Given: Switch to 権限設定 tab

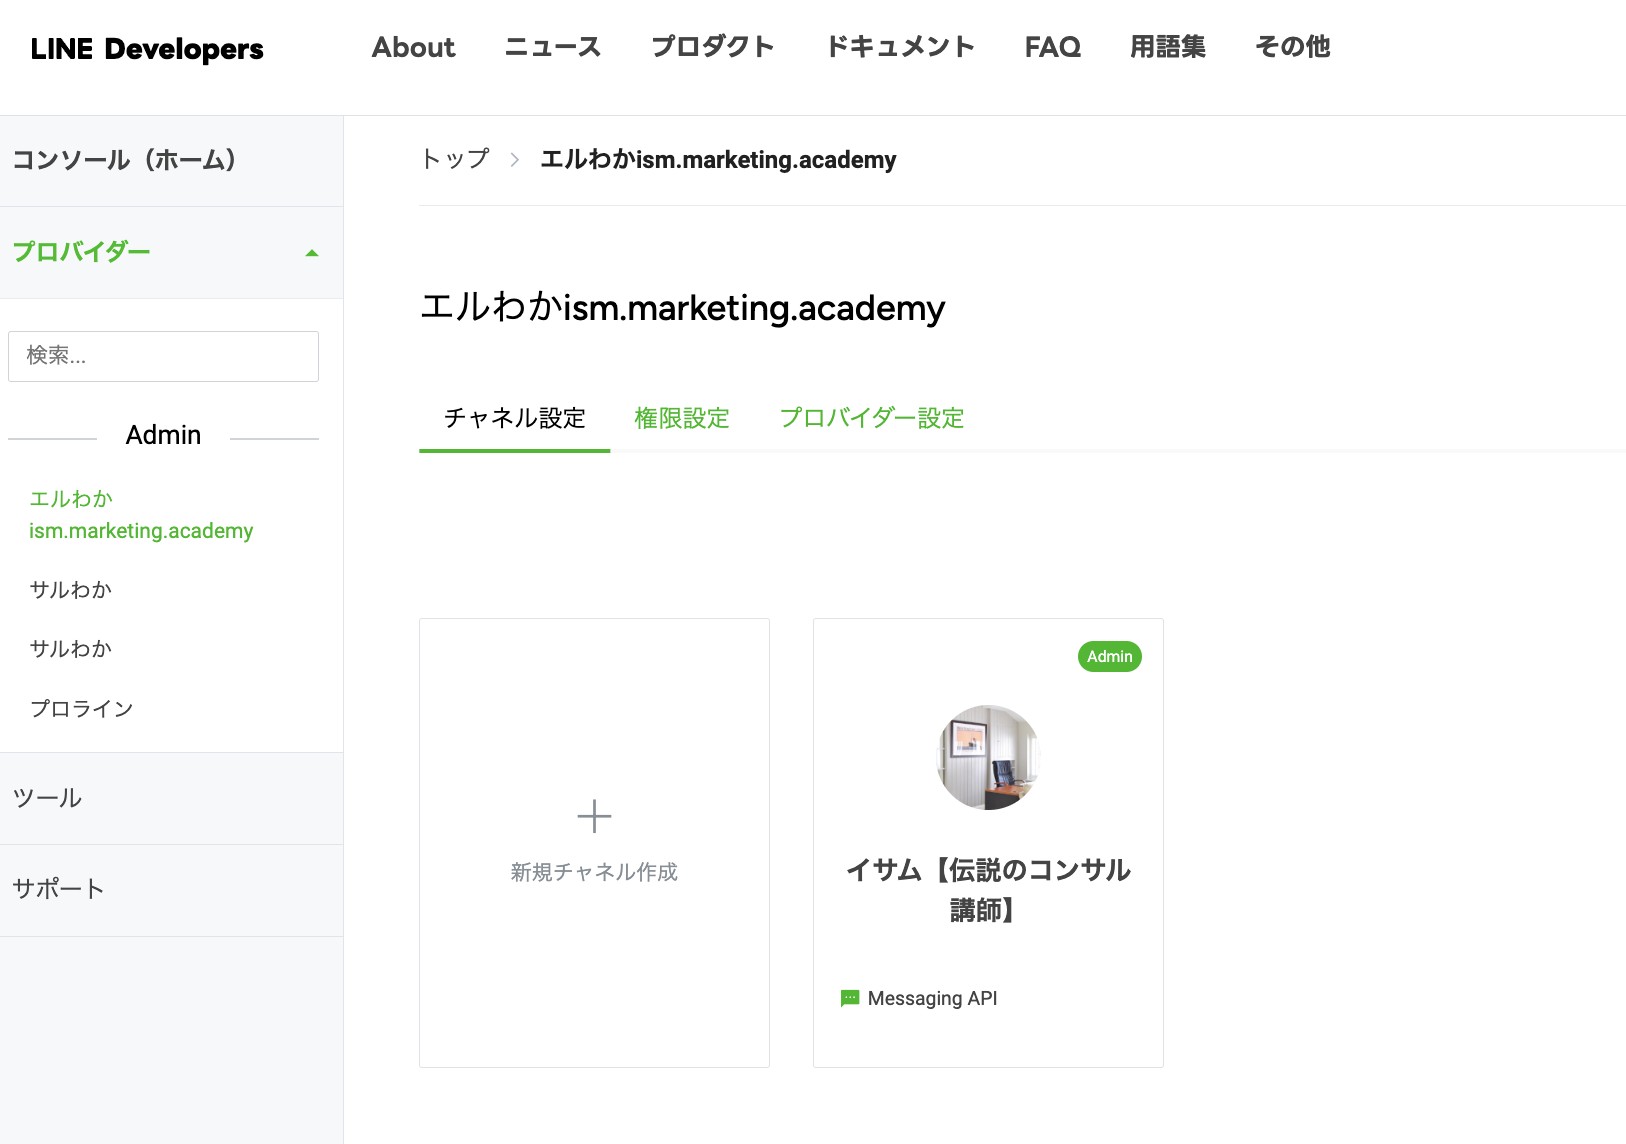Looking at the screenshot, I should (682, 418).
